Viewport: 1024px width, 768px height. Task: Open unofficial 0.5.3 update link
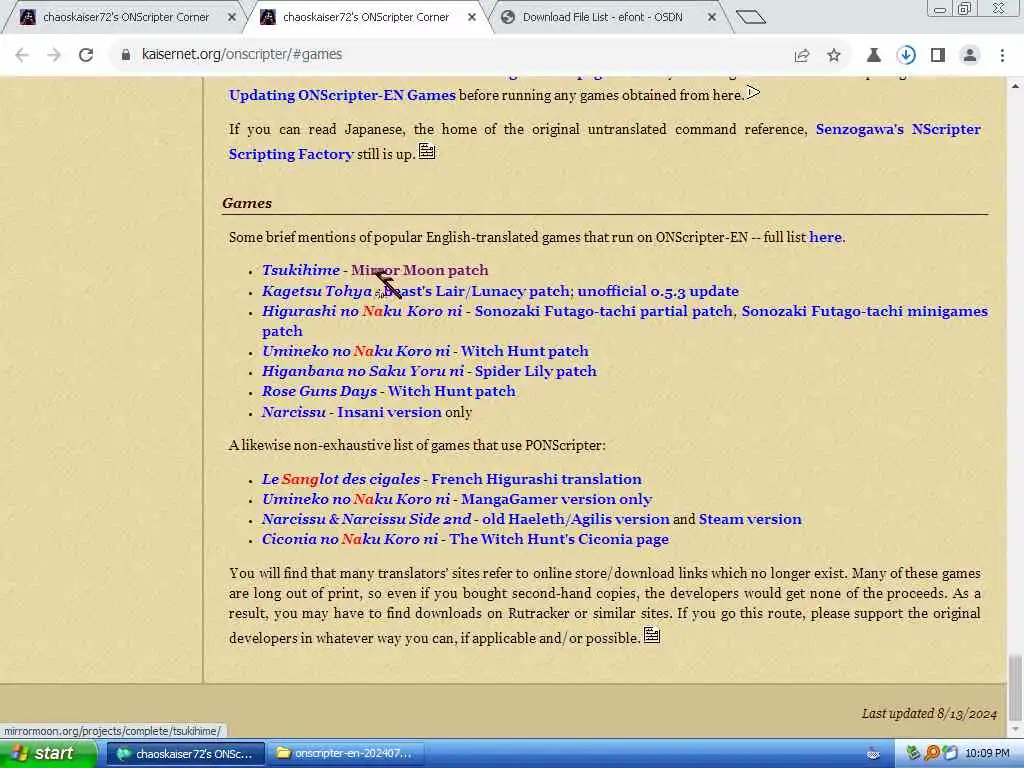658,291
